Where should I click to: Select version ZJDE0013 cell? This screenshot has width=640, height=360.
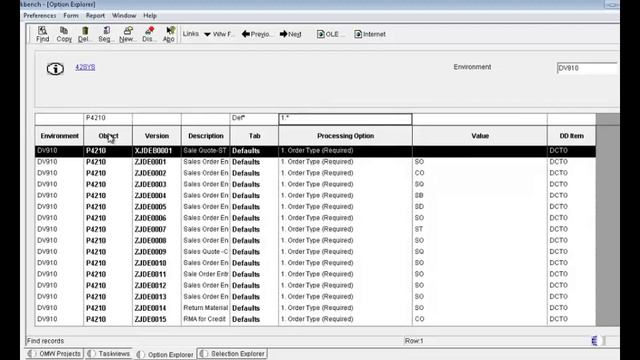click(157, 297)
